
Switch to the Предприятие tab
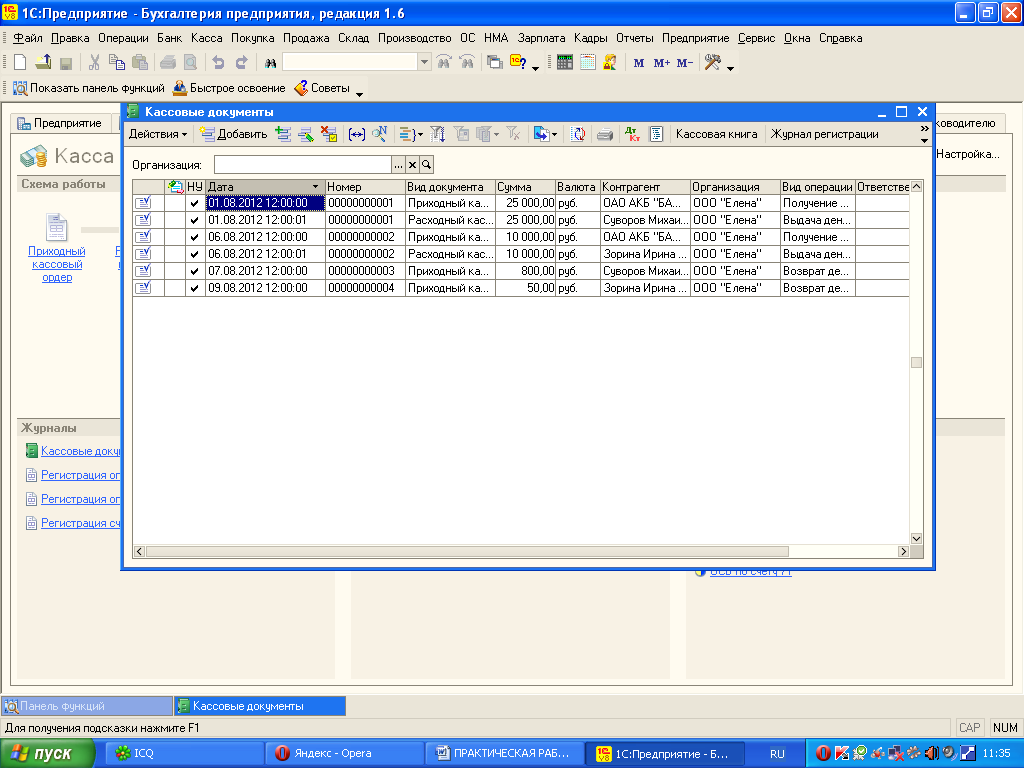click(60, 123)
